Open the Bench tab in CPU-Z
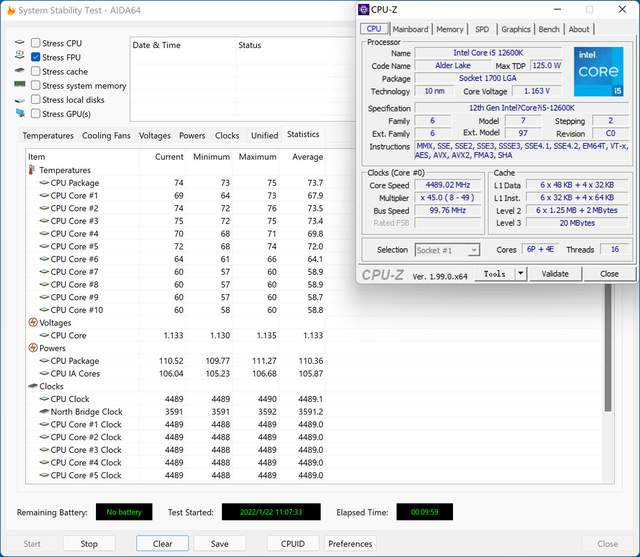640x557 pixels. click(549, 30)
